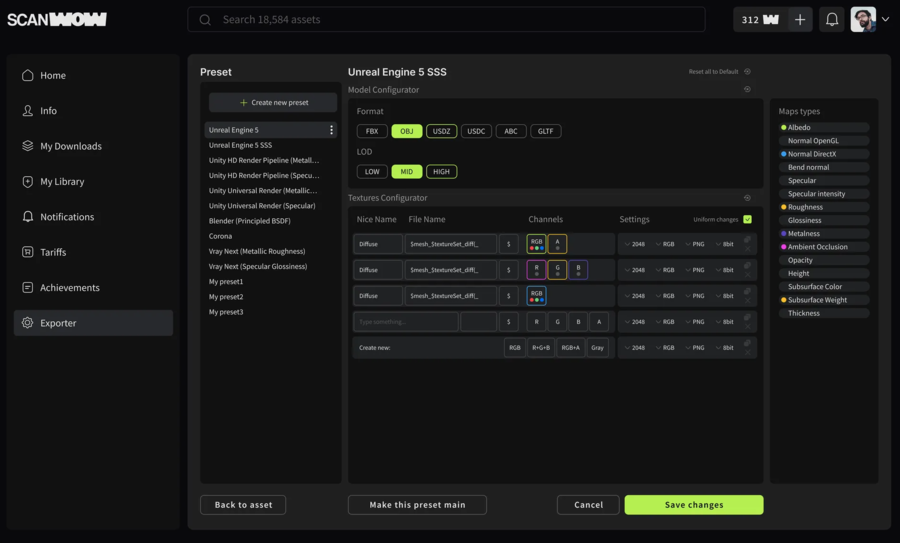Open third row's 2048 resolution dropdown
This screenshot has height=543, width=900.
(x=635, y=296)
